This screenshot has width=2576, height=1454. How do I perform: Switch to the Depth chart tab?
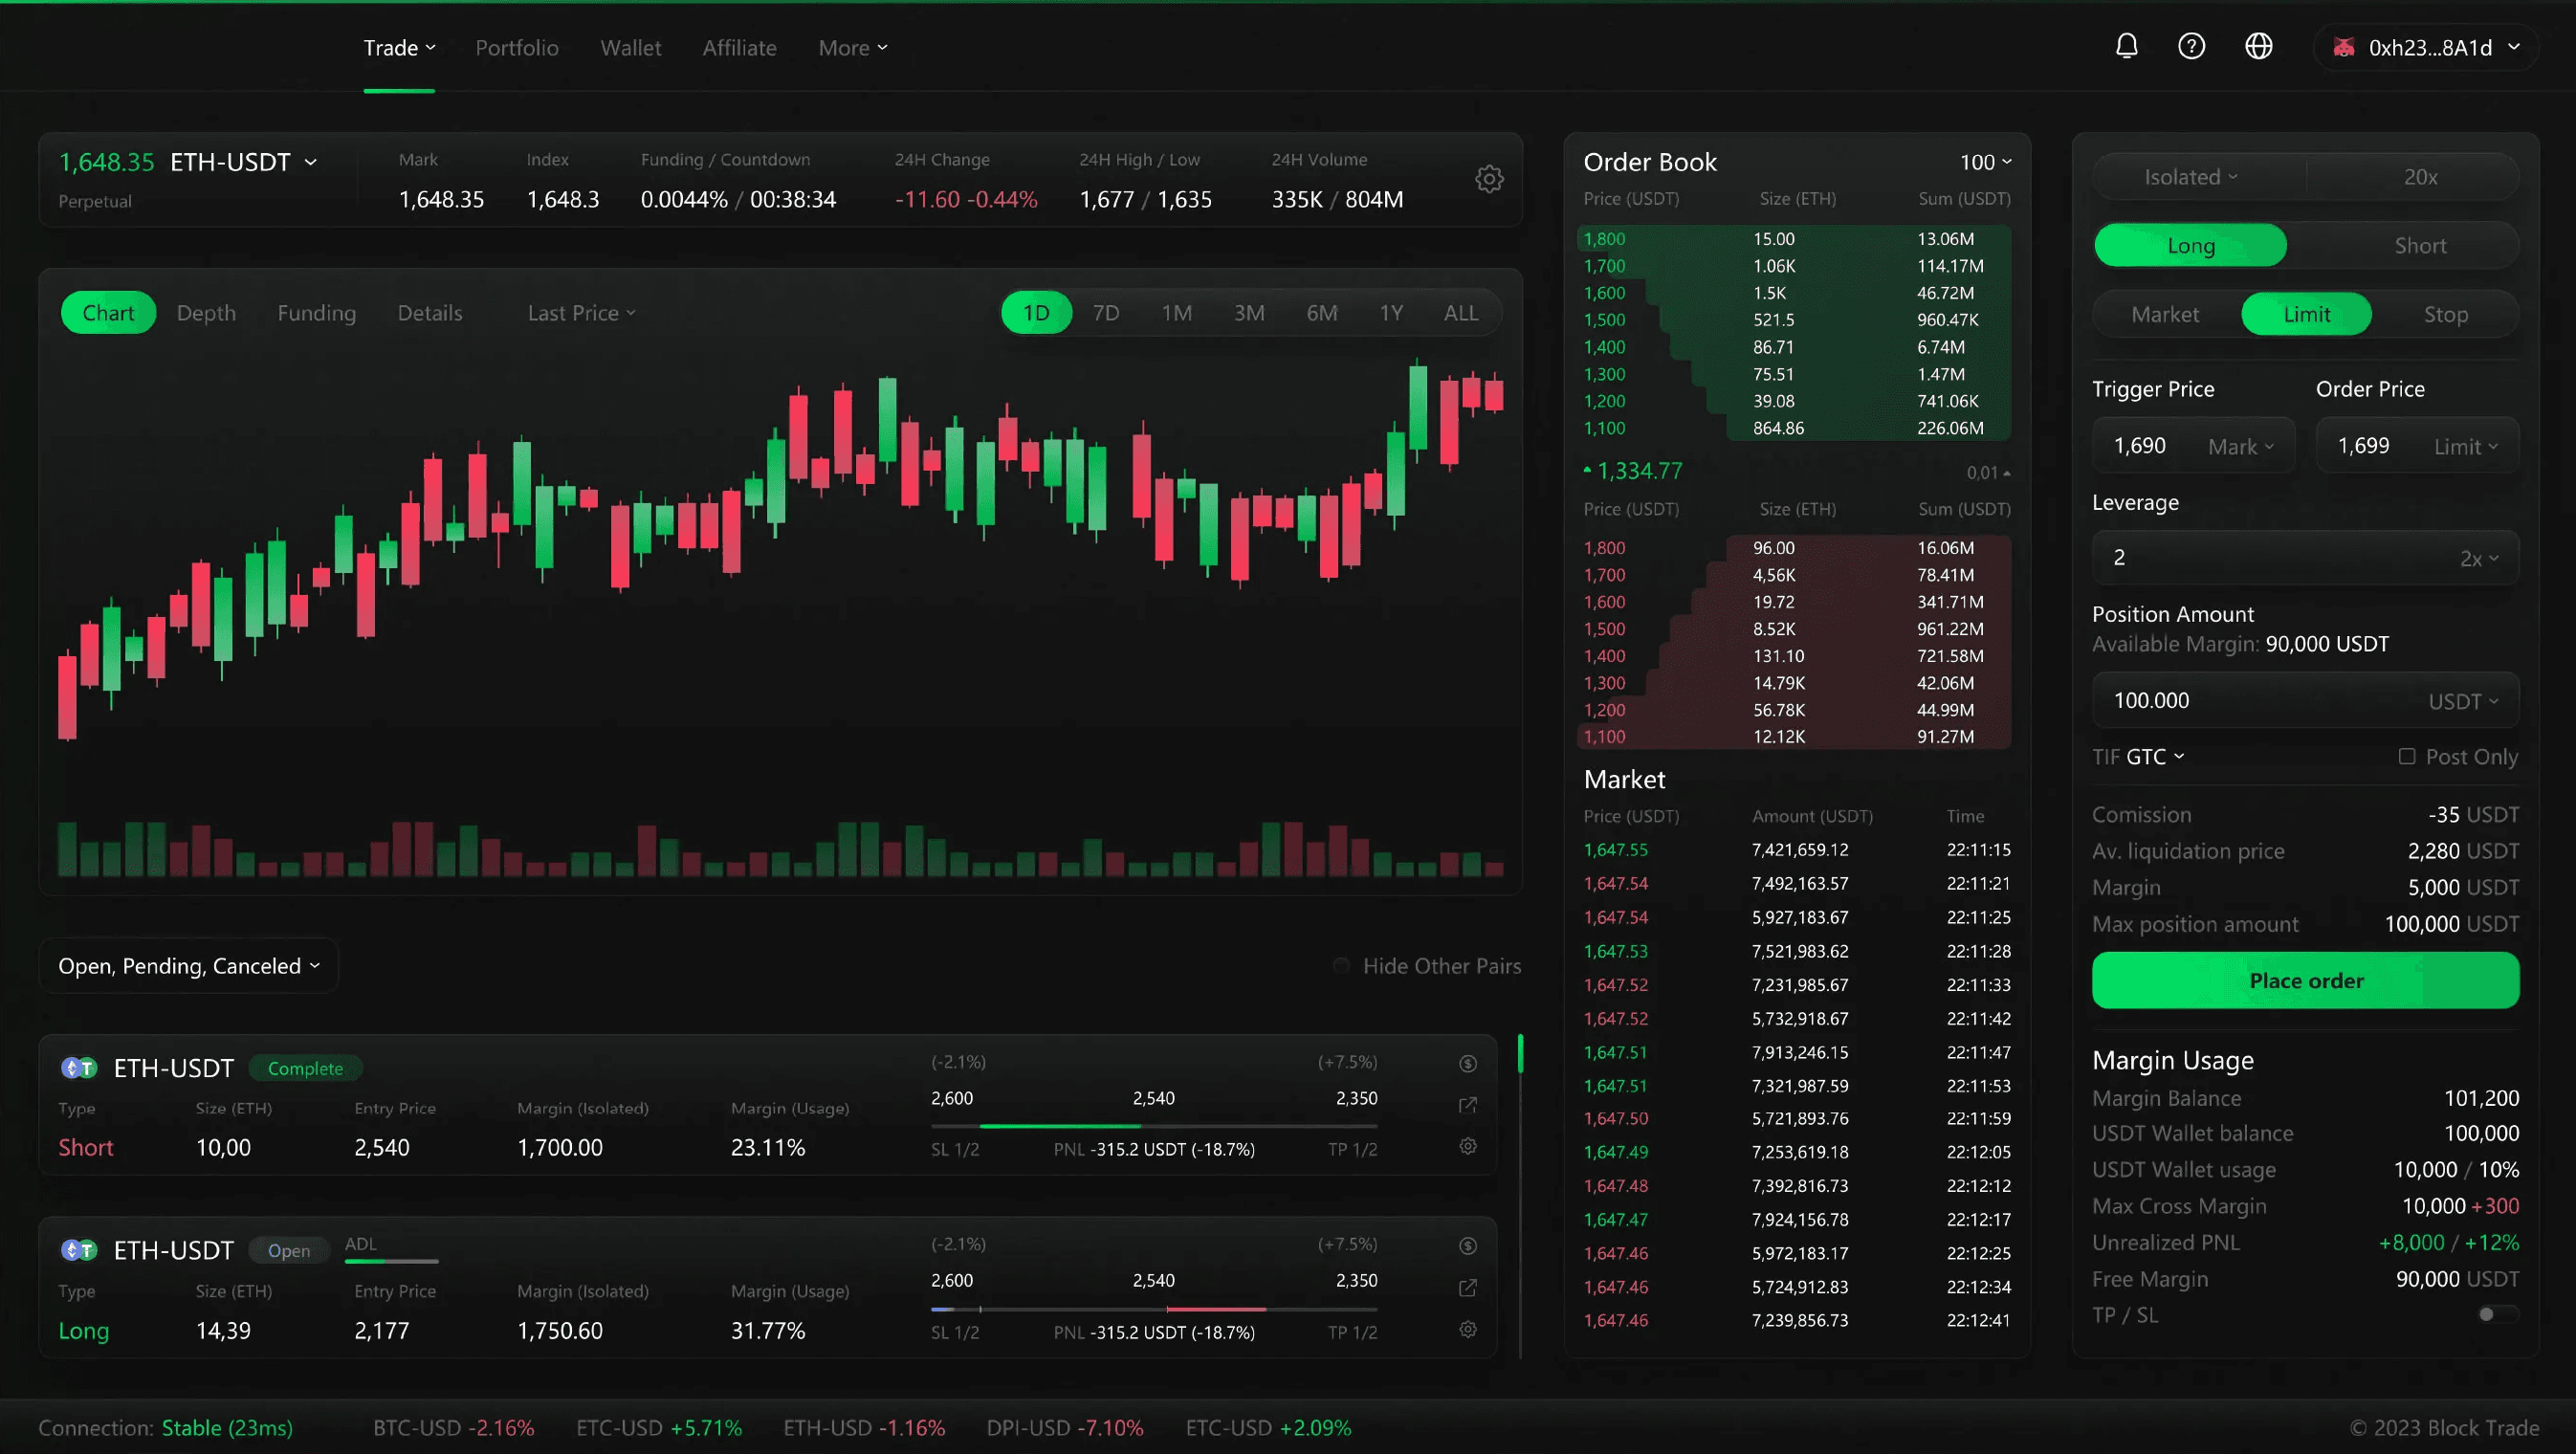point(206,313)
